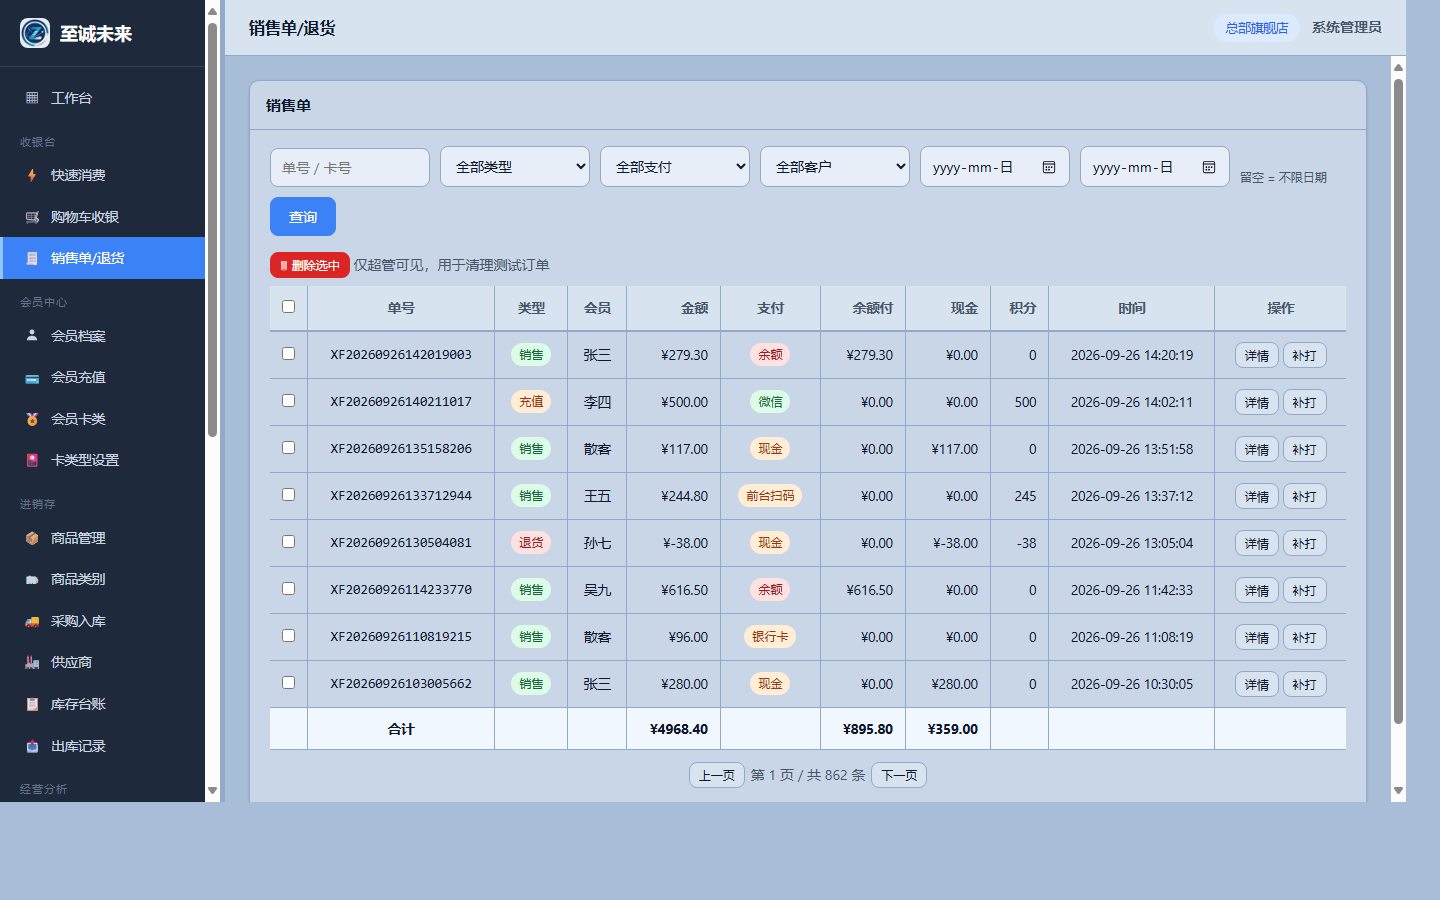Viewport: 1440px width, 900px height.
Task: Check the row for order XF20260926135158206
Action: tap(289, 448)
